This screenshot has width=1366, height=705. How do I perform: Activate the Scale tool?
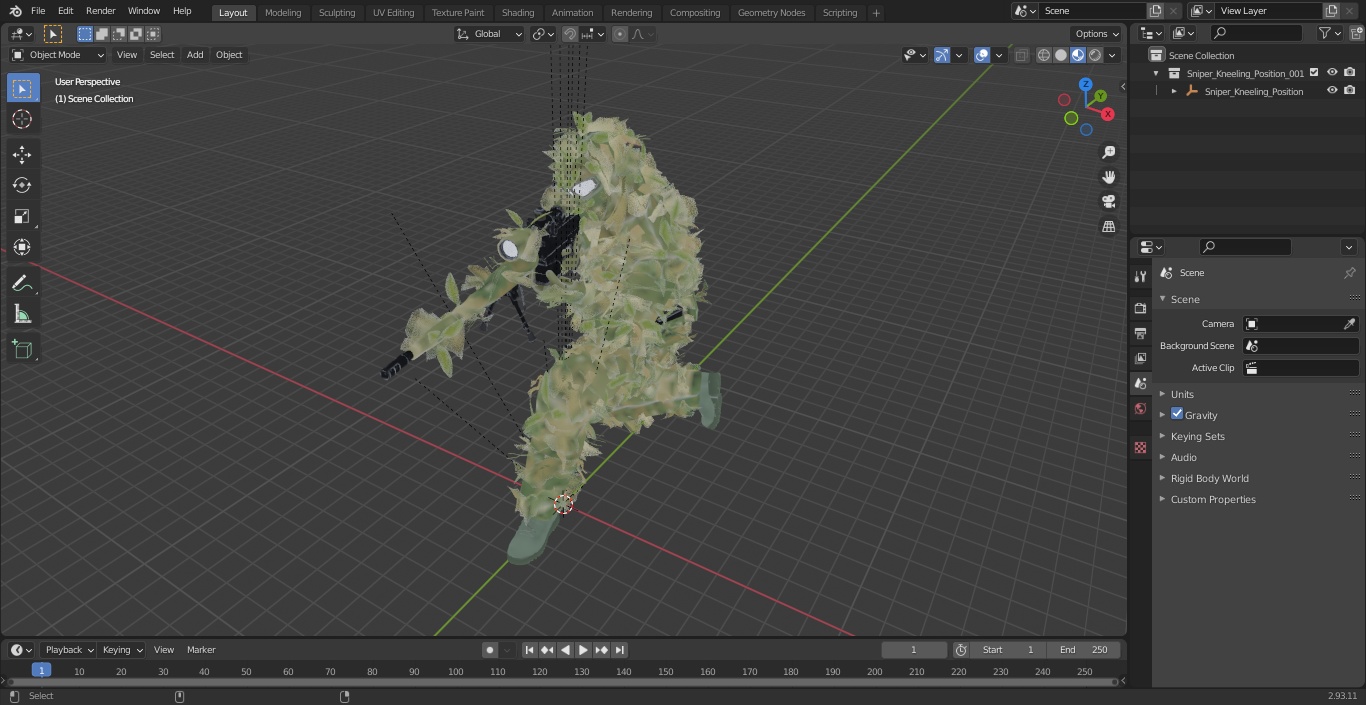pyautogui.click(x=22, y=216)
